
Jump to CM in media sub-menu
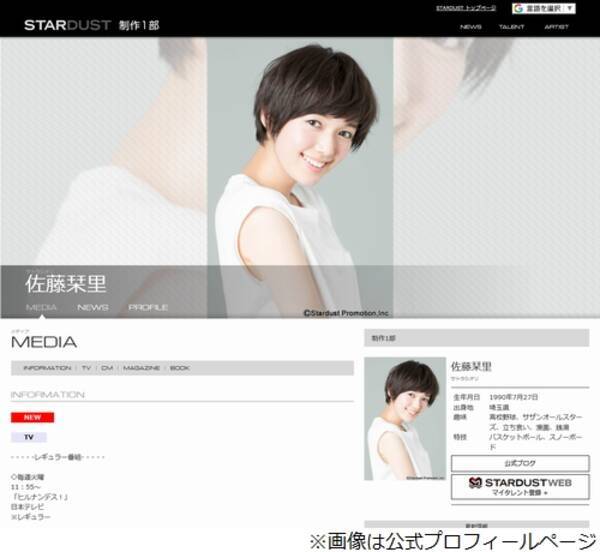(107, 368)
